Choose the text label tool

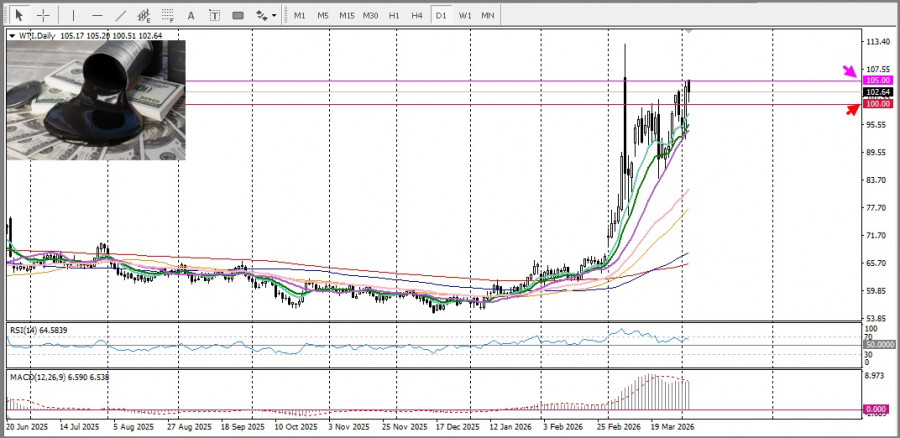click(214, 15)
